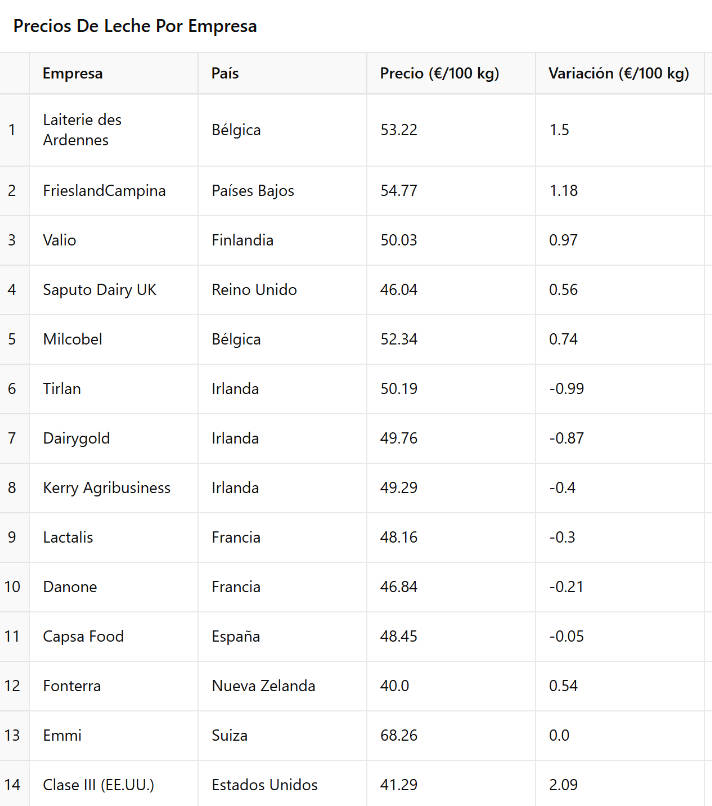The height and width of the screenshot is (806, 712).
Task: Select Emmi price 68.26 cell
Action: 451,736
